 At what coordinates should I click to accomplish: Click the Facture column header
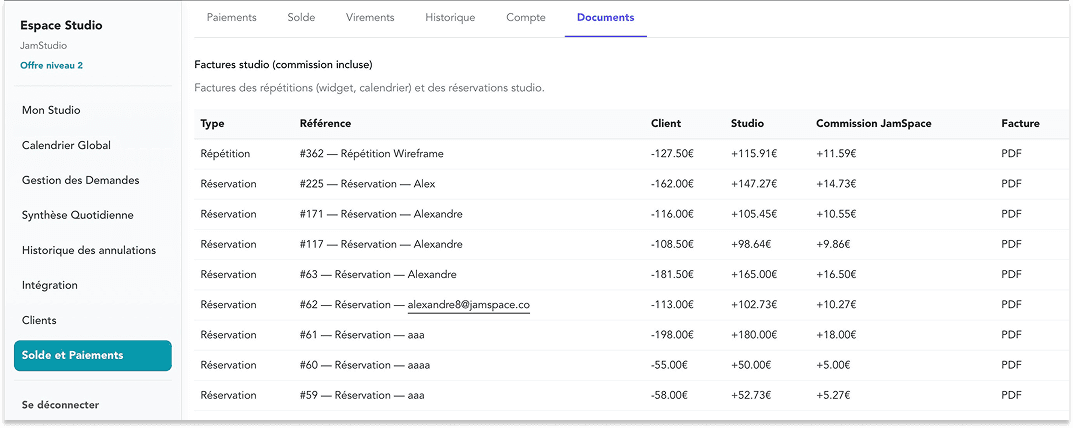1020,124
